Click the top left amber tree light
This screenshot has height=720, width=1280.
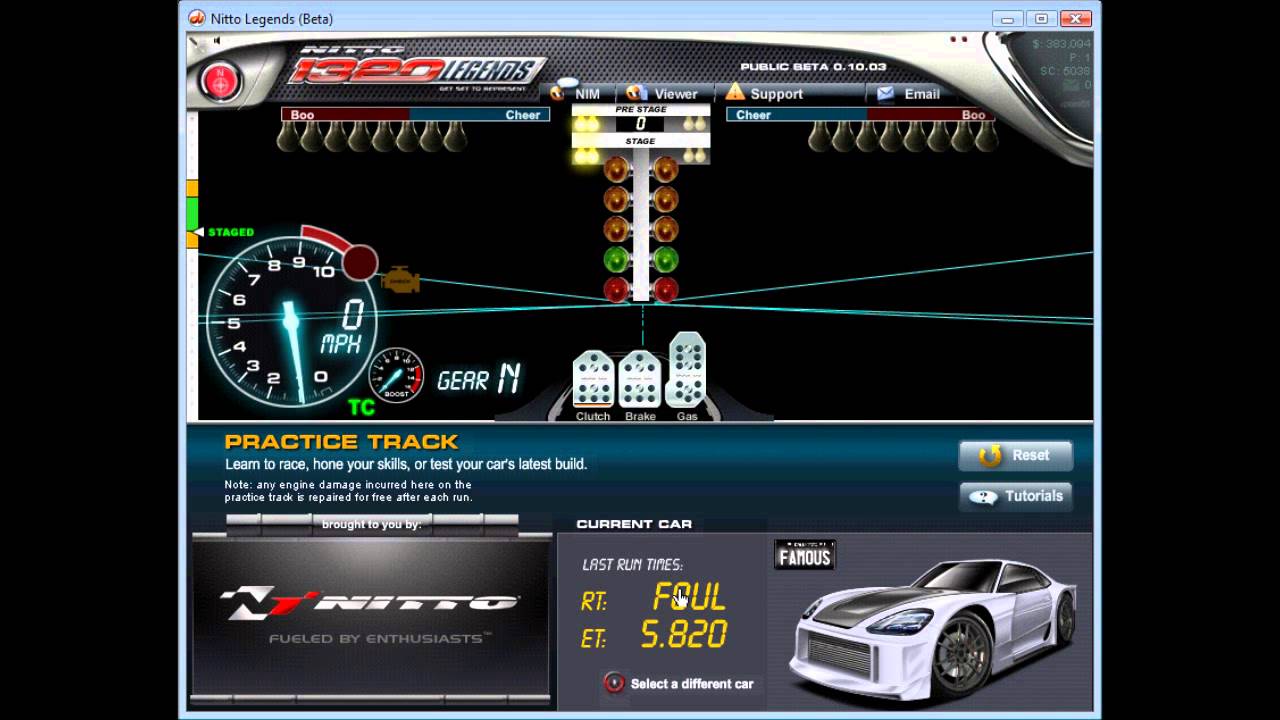point(616,169)
